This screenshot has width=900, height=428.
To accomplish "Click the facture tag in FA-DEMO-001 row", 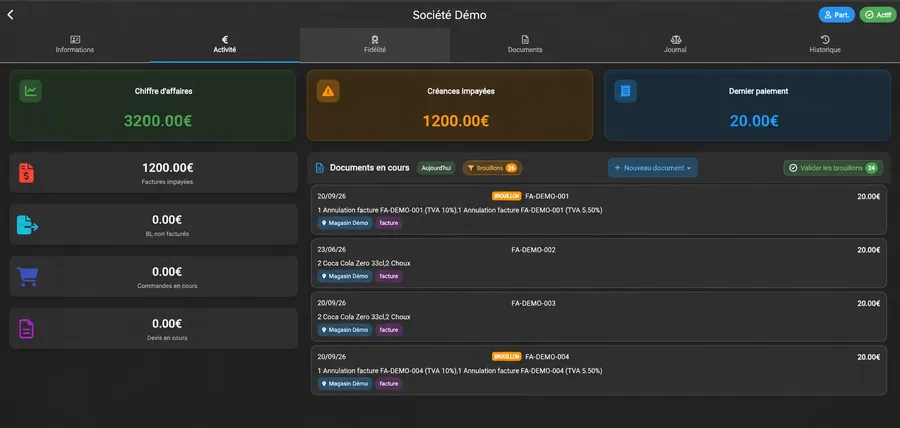I will [389, 223].
